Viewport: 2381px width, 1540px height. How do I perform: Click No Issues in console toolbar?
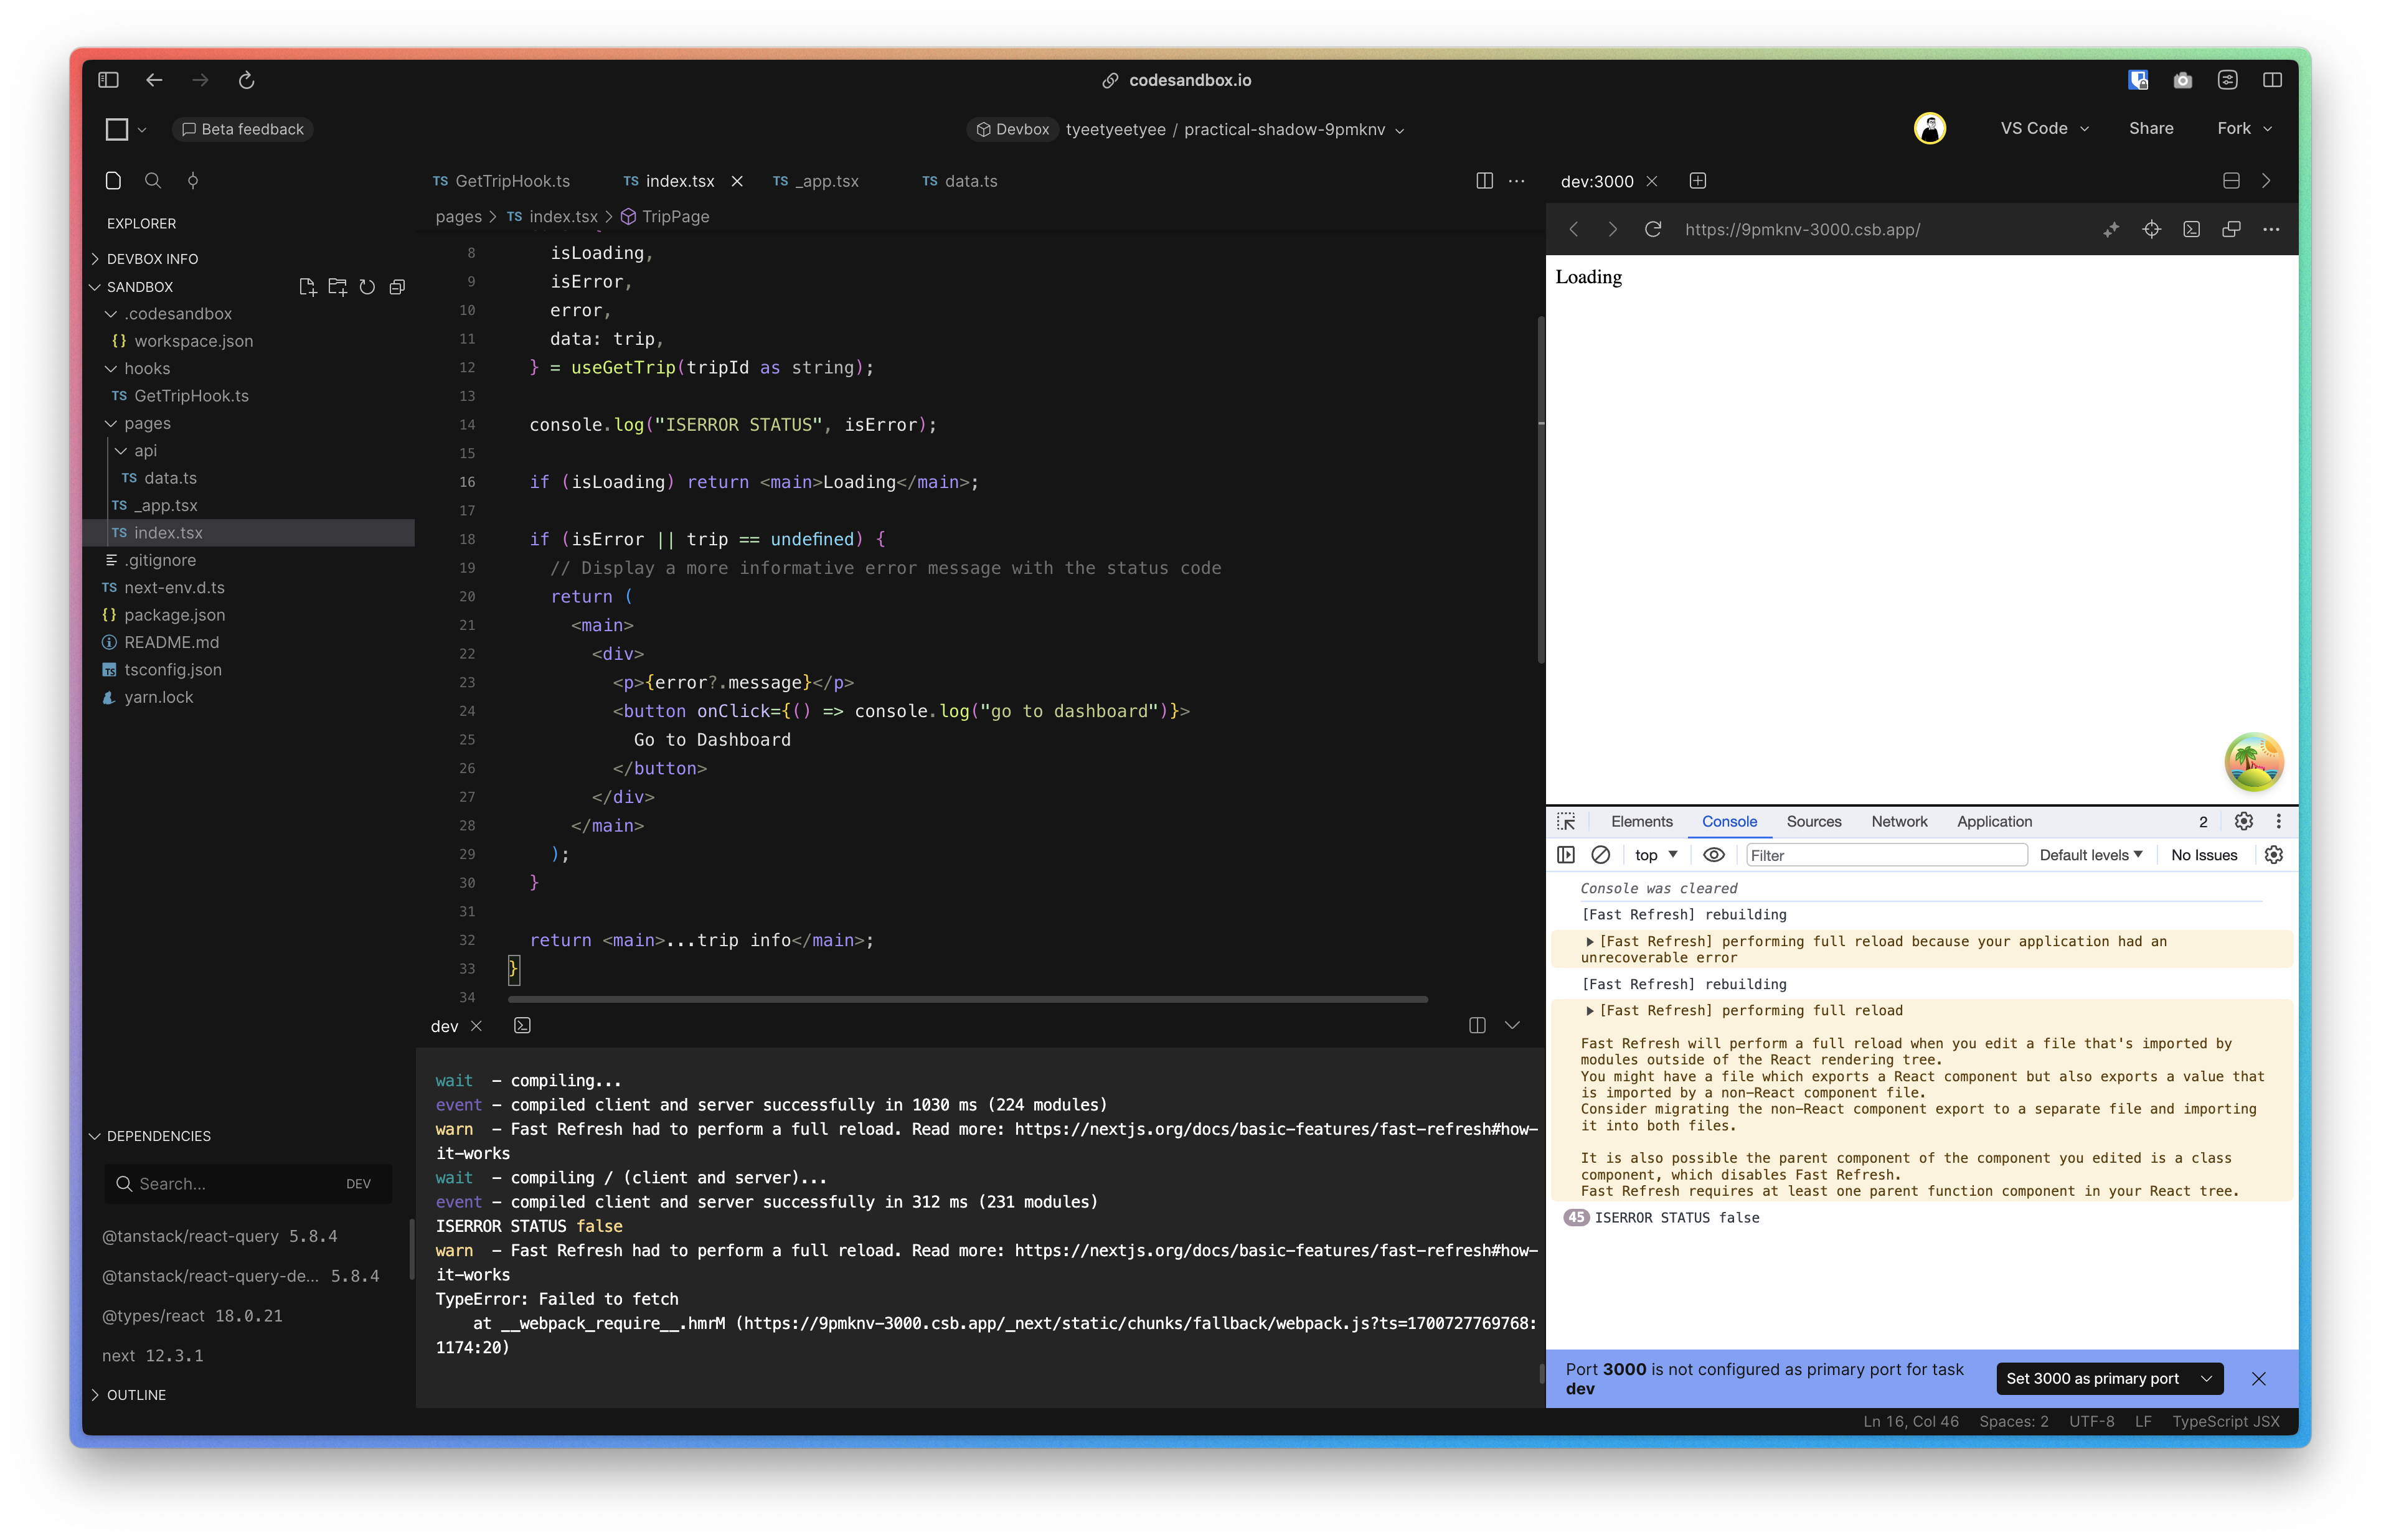pyautogui.click(x=2204, y=855)
